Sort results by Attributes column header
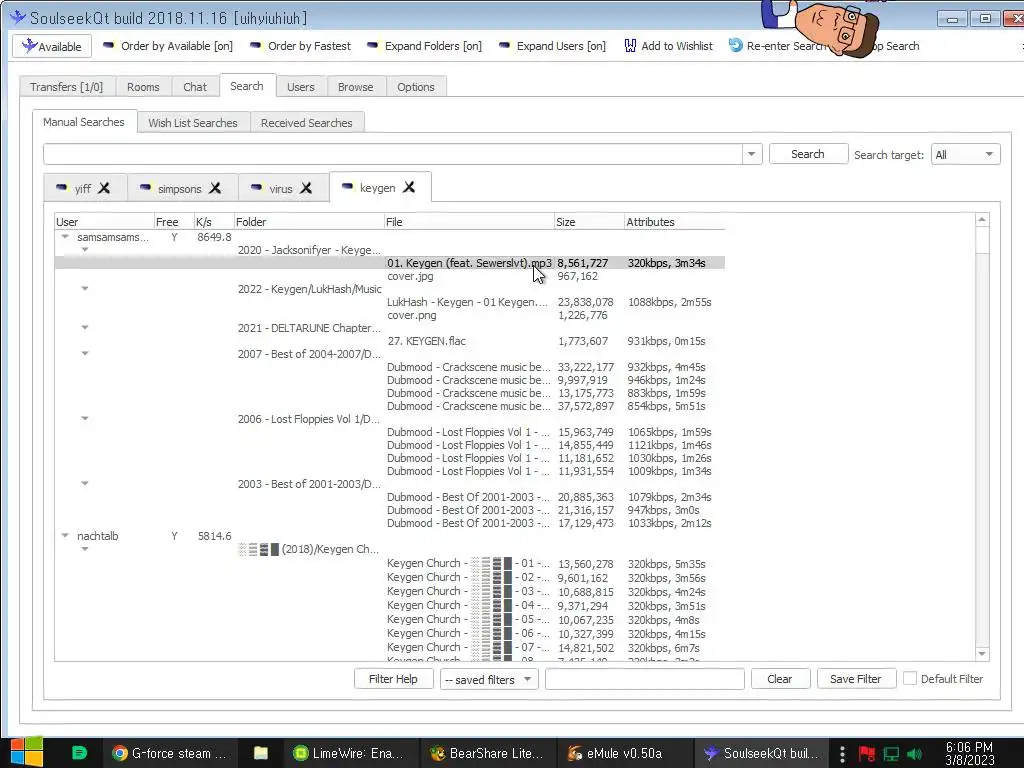 point(674,222)
